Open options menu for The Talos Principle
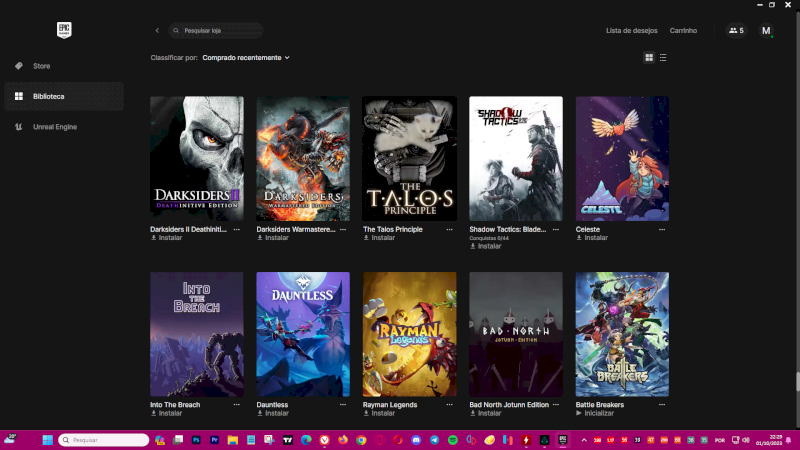This screenshot has width=800, height=450. [449, 229]
